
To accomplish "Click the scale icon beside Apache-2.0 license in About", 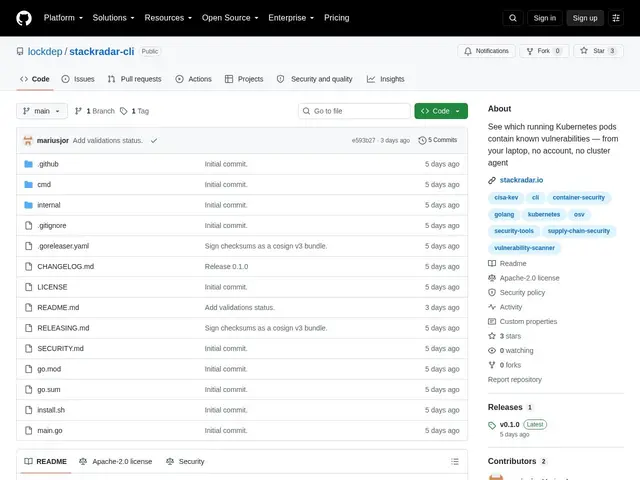I will pyautogui.click(x=492, y=278).
